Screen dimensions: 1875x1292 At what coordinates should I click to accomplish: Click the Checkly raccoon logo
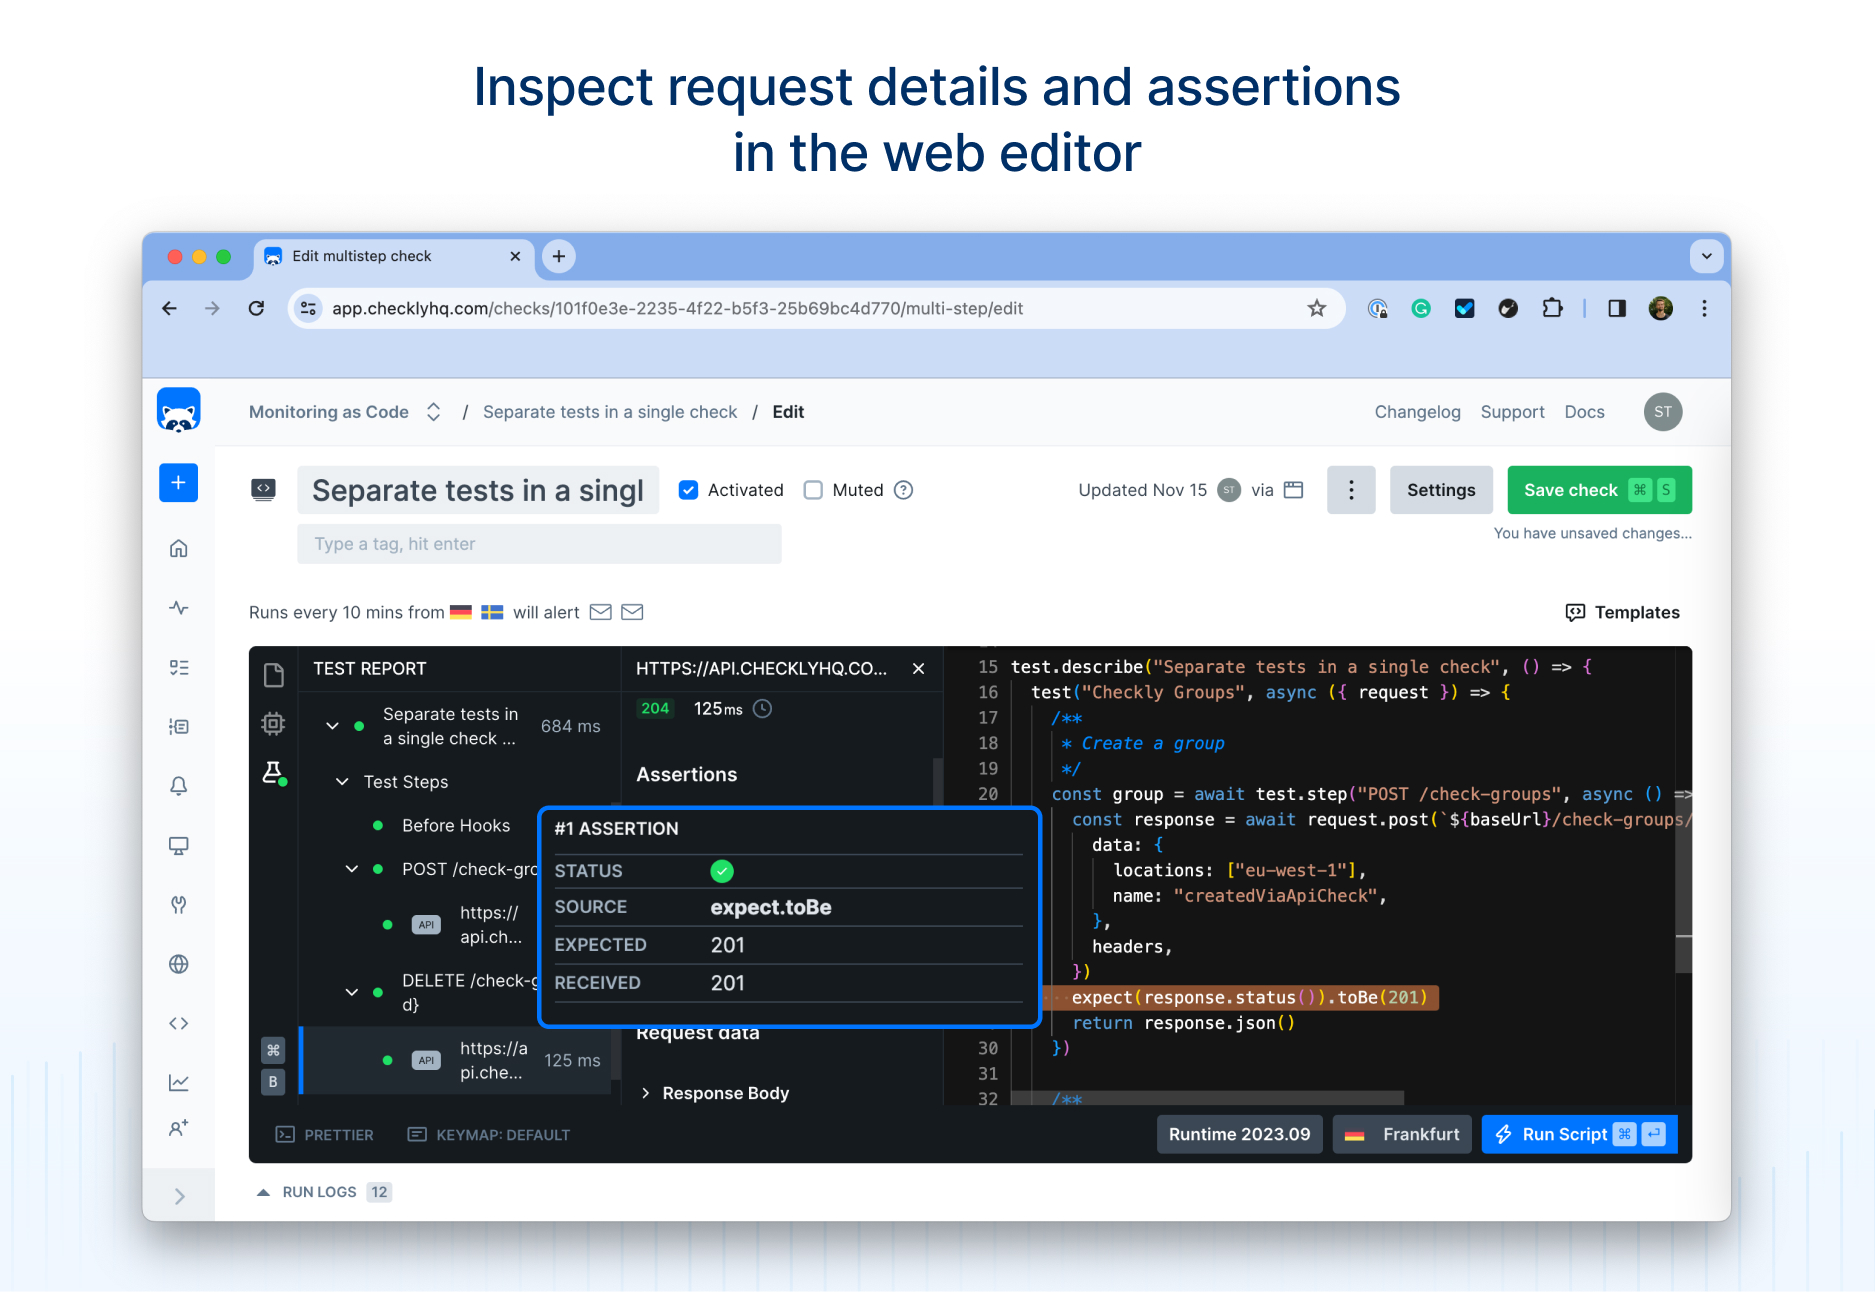(178, 410)
